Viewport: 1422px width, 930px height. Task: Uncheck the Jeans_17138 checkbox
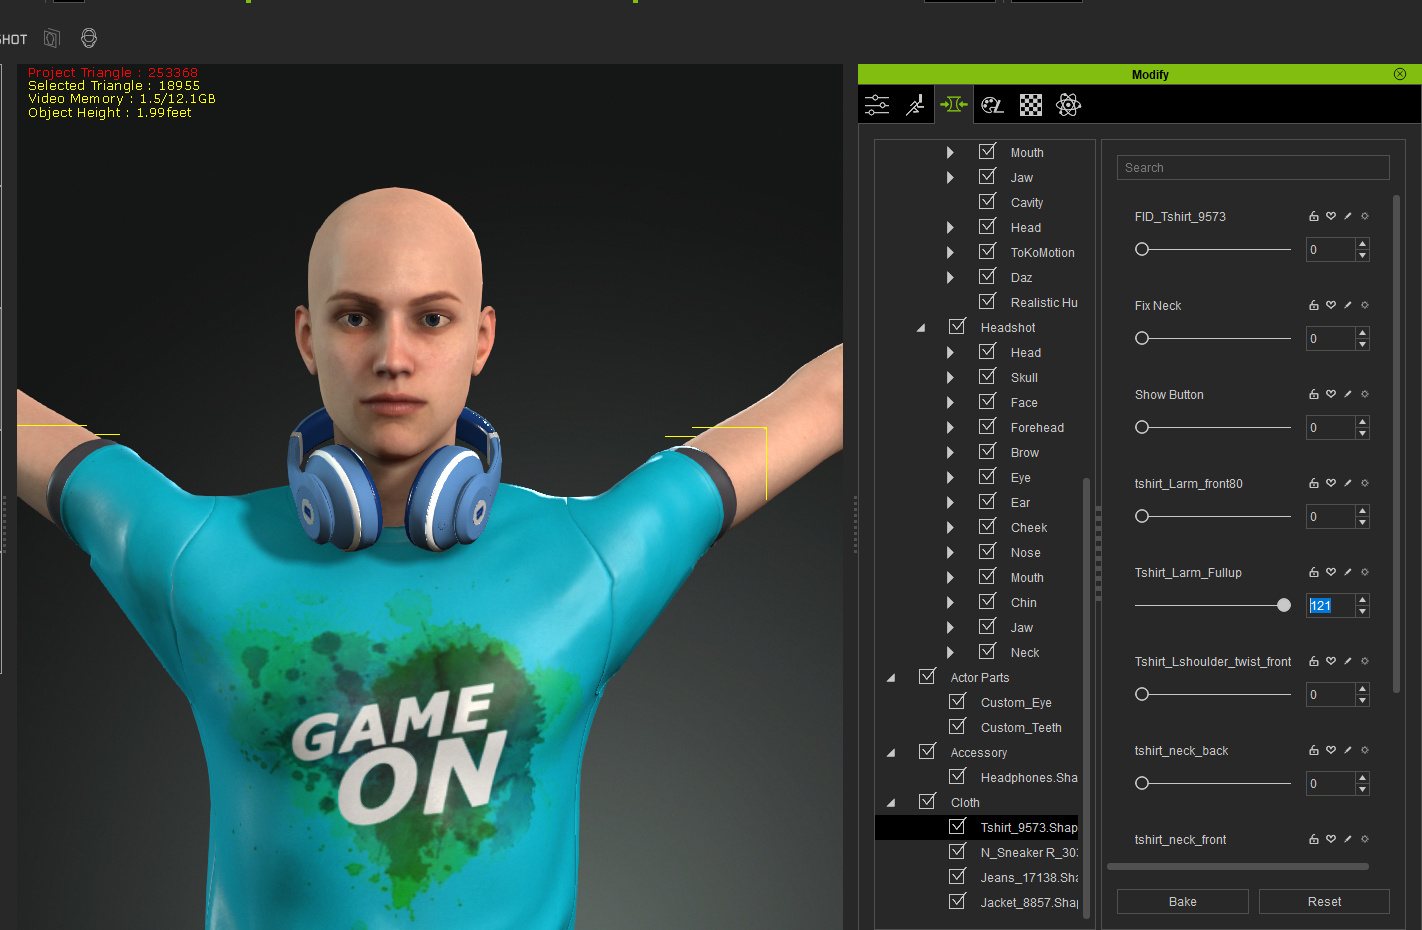[957, 876]
